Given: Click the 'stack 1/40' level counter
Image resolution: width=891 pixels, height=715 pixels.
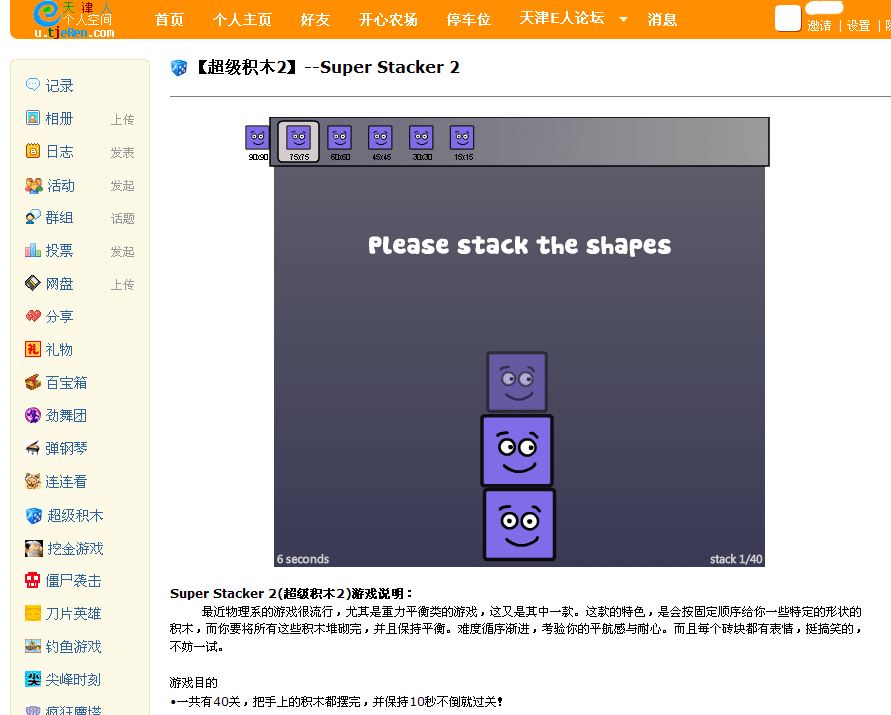Looking at the screenshot, I should pos(736,559).
